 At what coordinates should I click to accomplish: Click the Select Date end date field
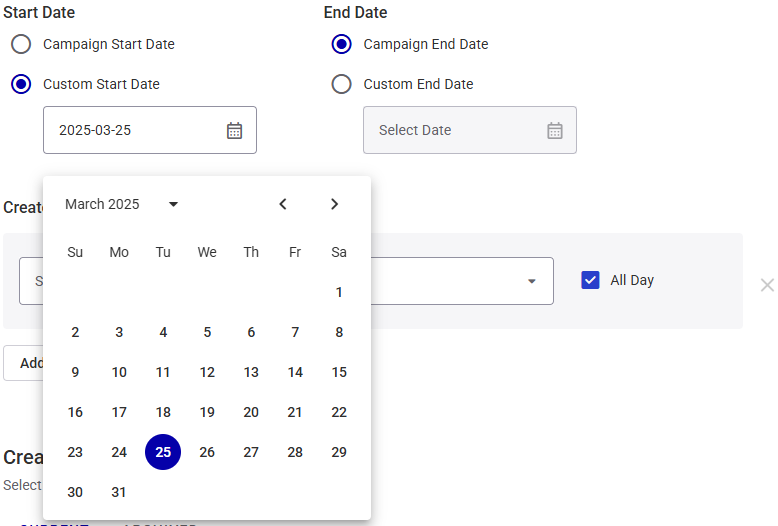coord(455,130)
